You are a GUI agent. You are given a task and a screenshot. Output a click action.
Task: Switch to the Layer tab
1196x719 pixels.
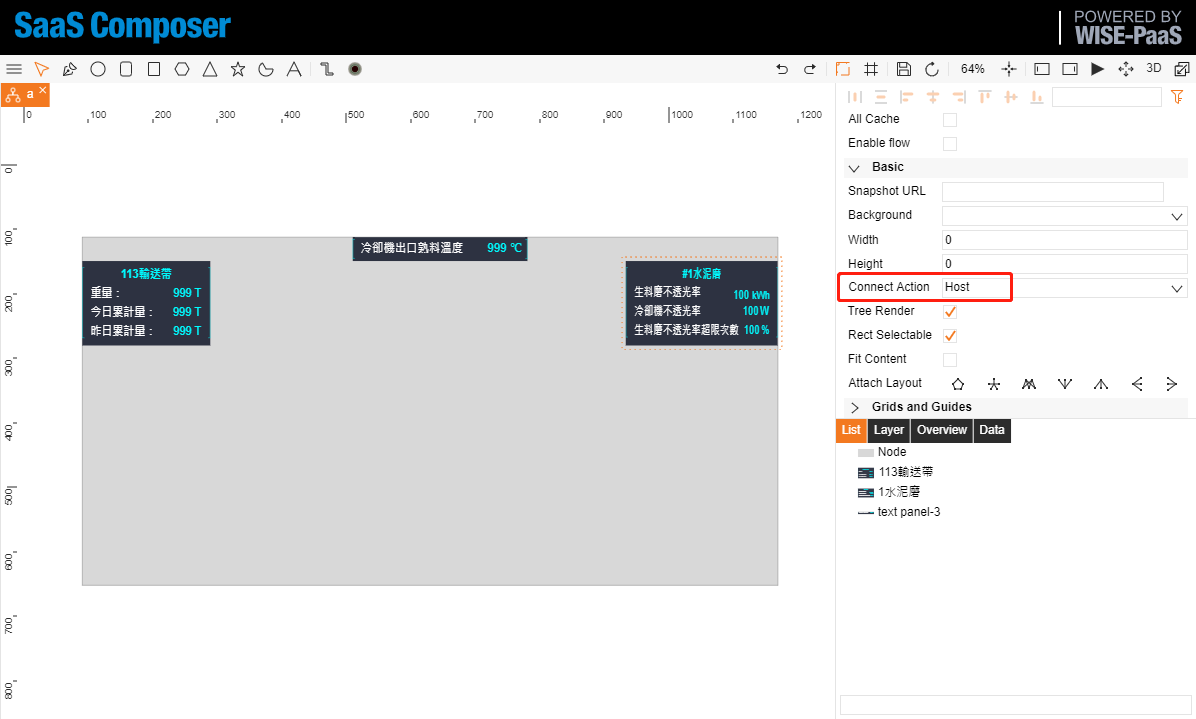point(889,430)
